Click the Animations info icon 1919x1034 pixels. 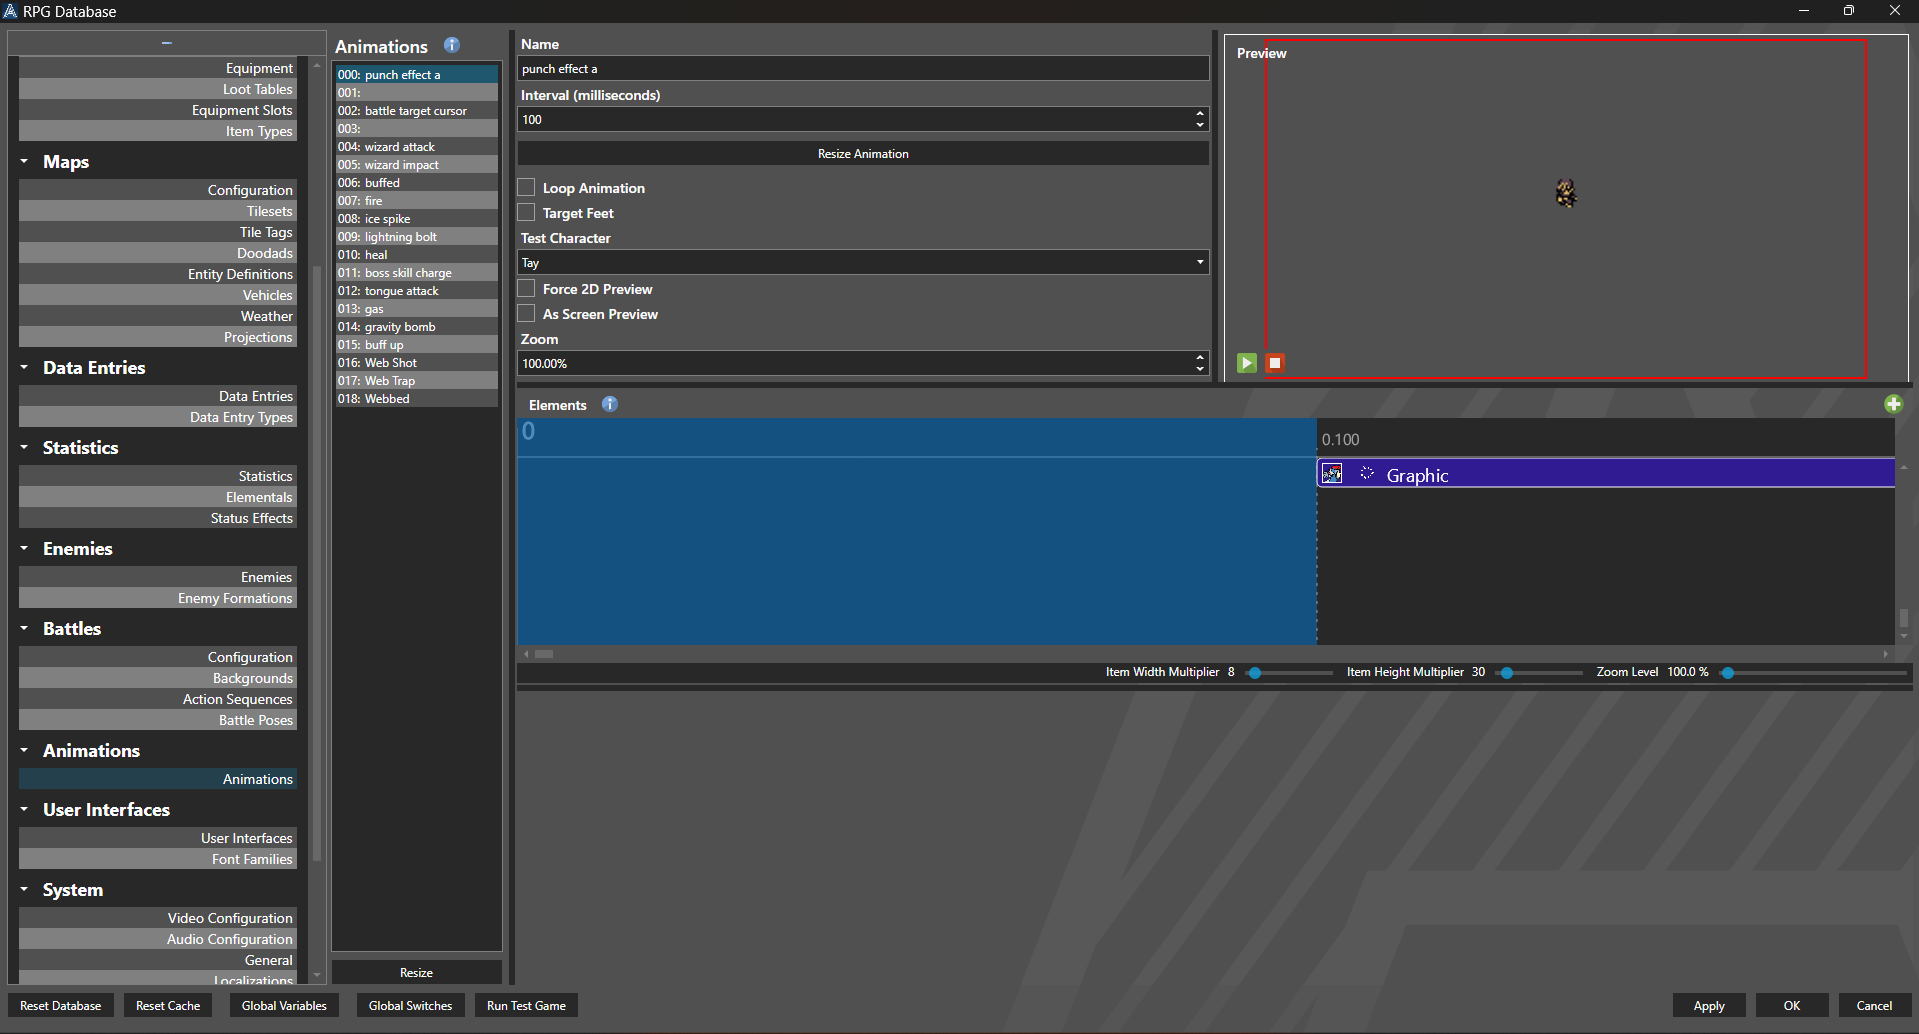click(451, 45)
